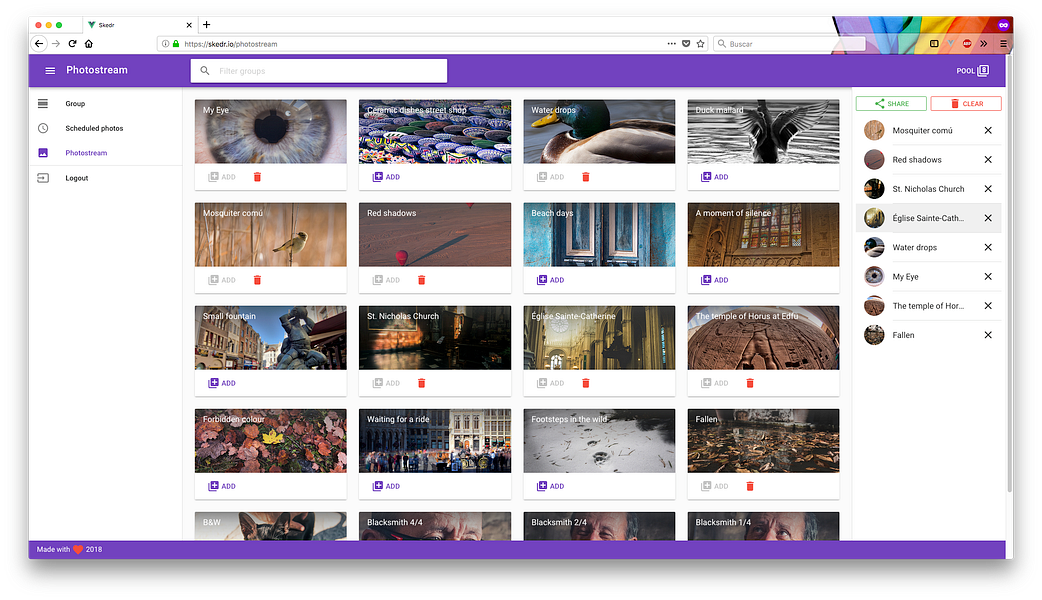The image size is (1042, 600).
Task: Click the page vertical scrollbar
Action: (1009, 272)
